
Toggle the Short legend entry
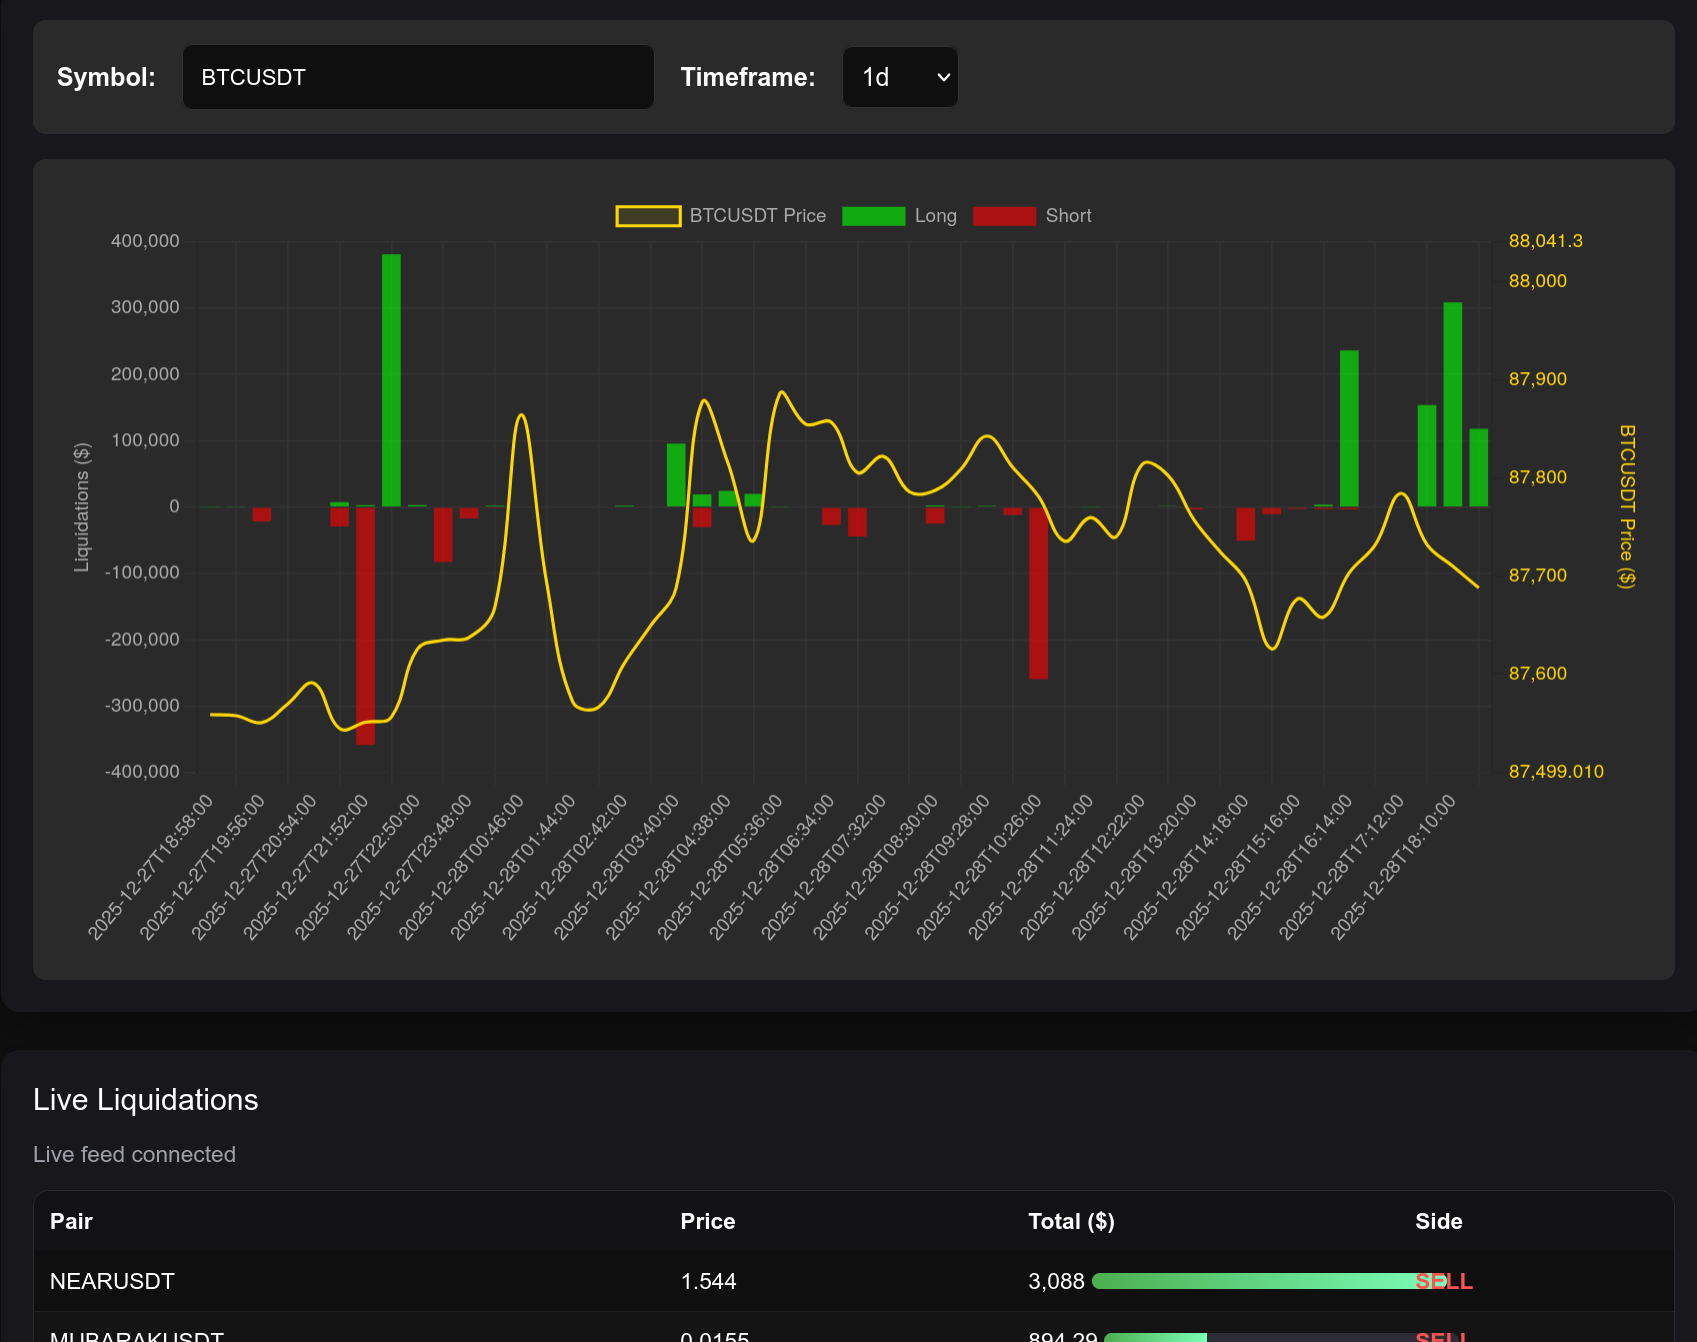click(x=1068, y=215)
